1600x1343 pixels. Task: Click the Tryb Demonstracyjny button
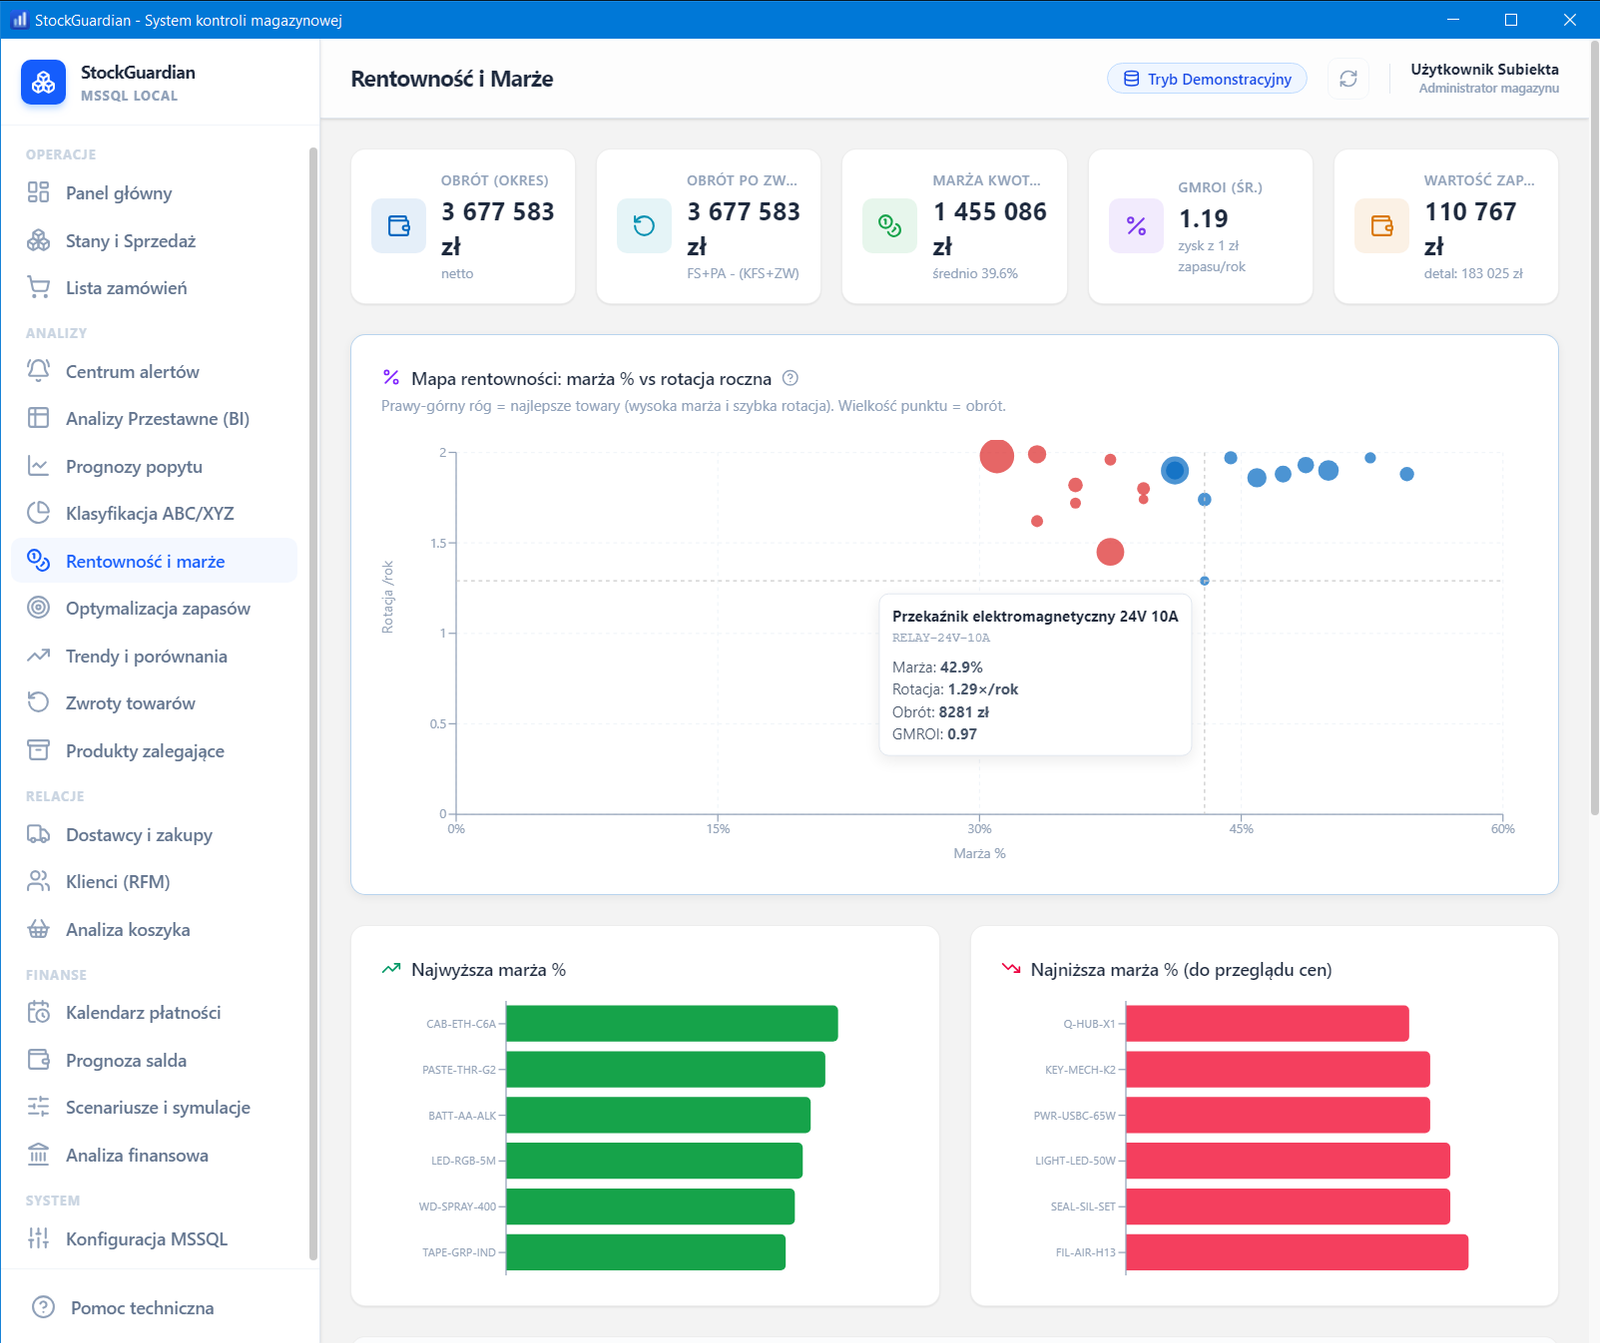coord(1207,79)
